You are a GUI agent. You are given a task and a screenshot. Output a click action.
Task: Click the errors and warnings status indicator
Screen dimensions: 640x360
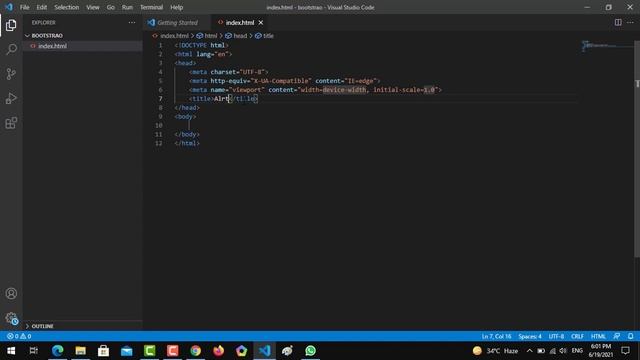click(19, 336)
